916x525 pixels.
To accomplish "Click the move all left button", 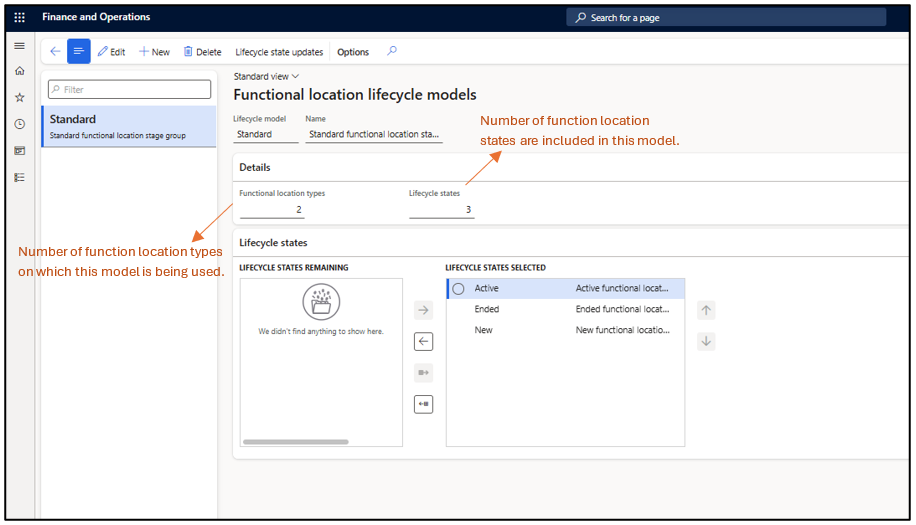I will click(x=424, y=404).
